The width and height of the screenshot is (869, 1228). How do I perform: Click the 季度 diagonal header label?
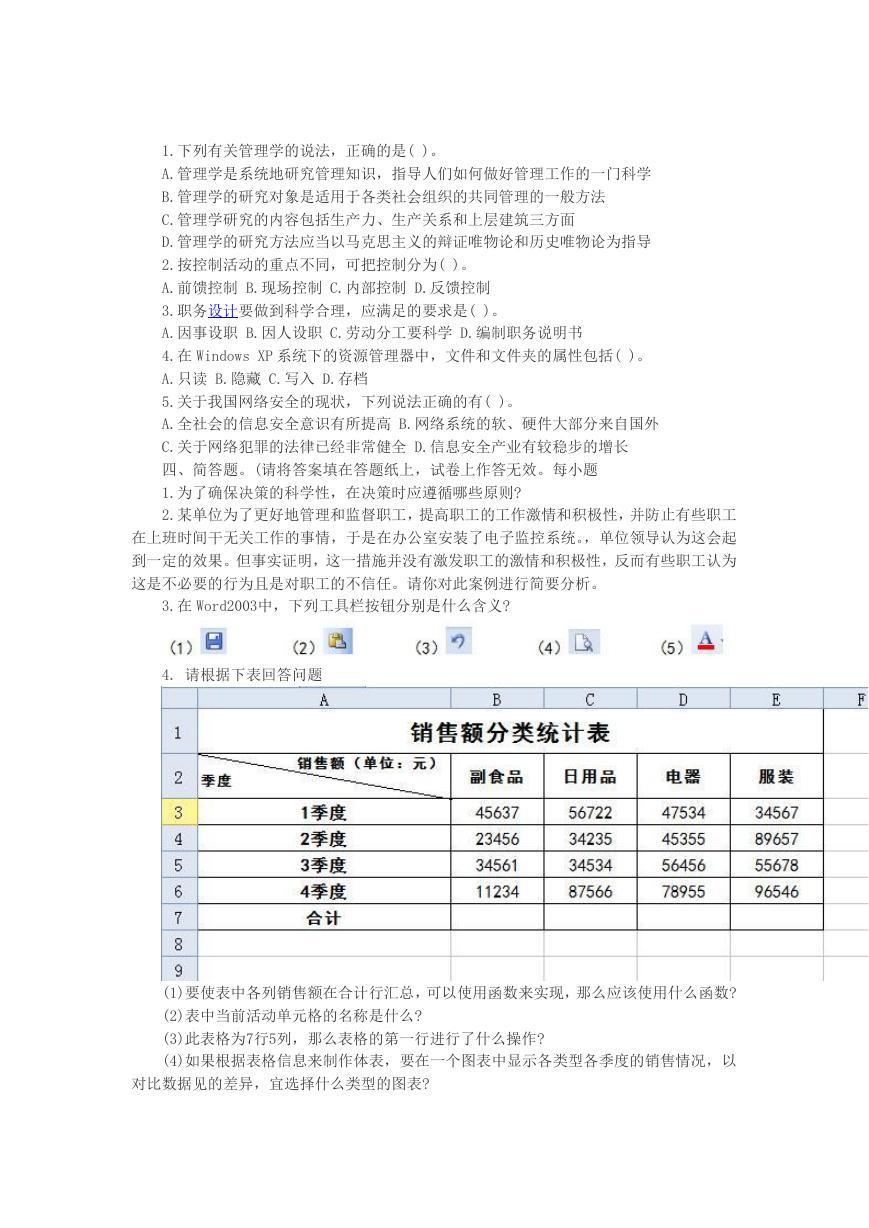coord(216,781)
